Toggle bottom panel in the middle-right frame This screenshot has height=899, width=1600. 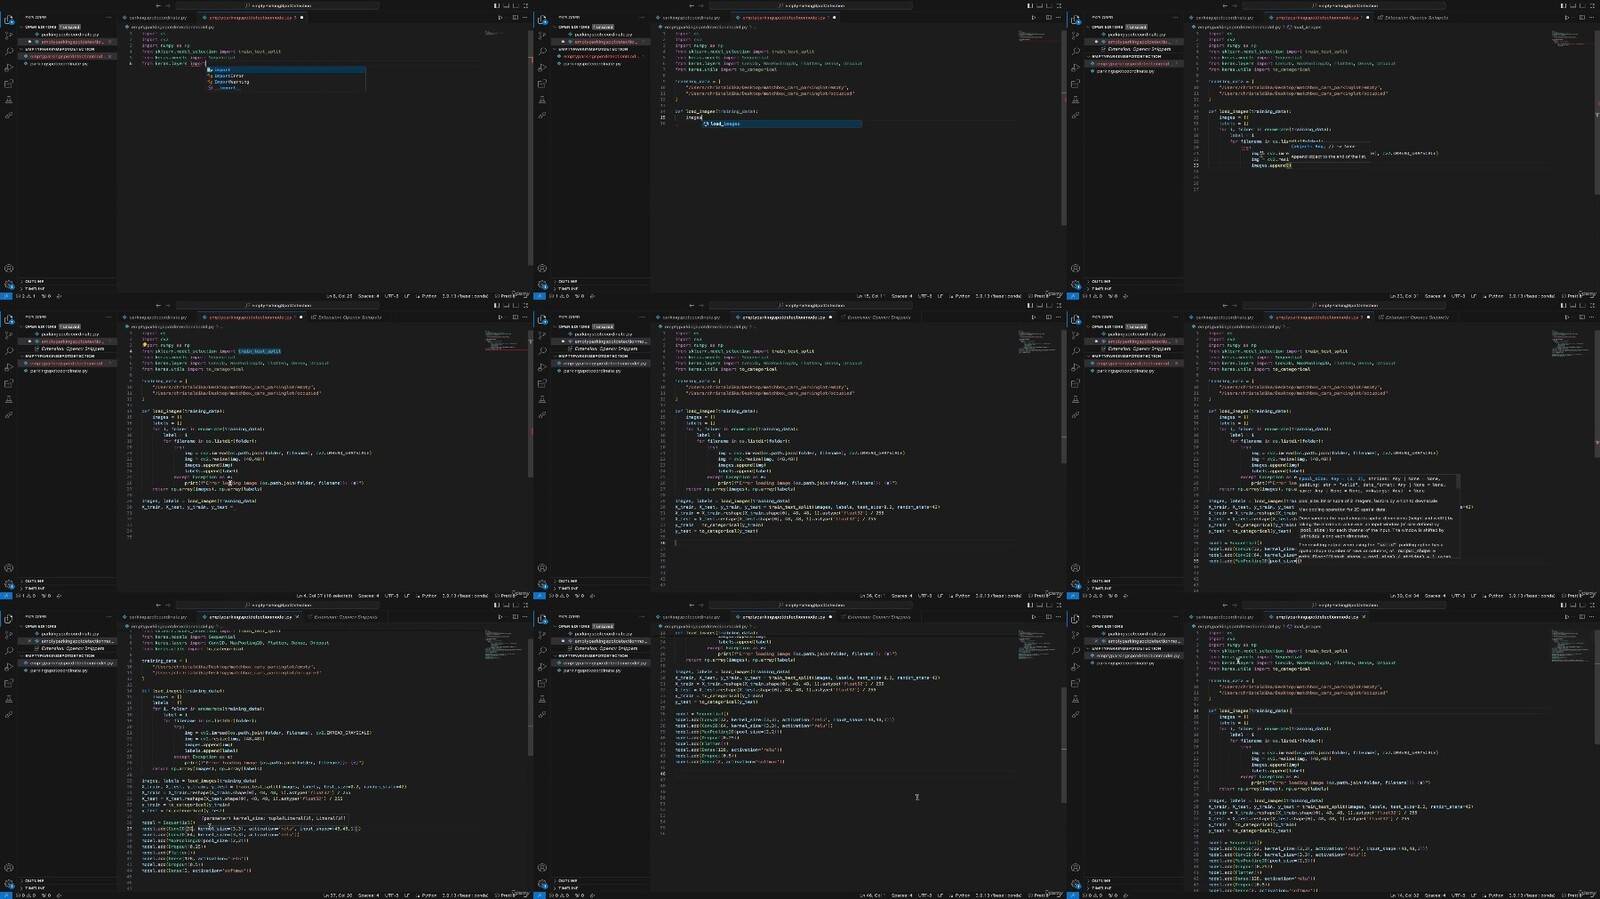pos(1573,306)
